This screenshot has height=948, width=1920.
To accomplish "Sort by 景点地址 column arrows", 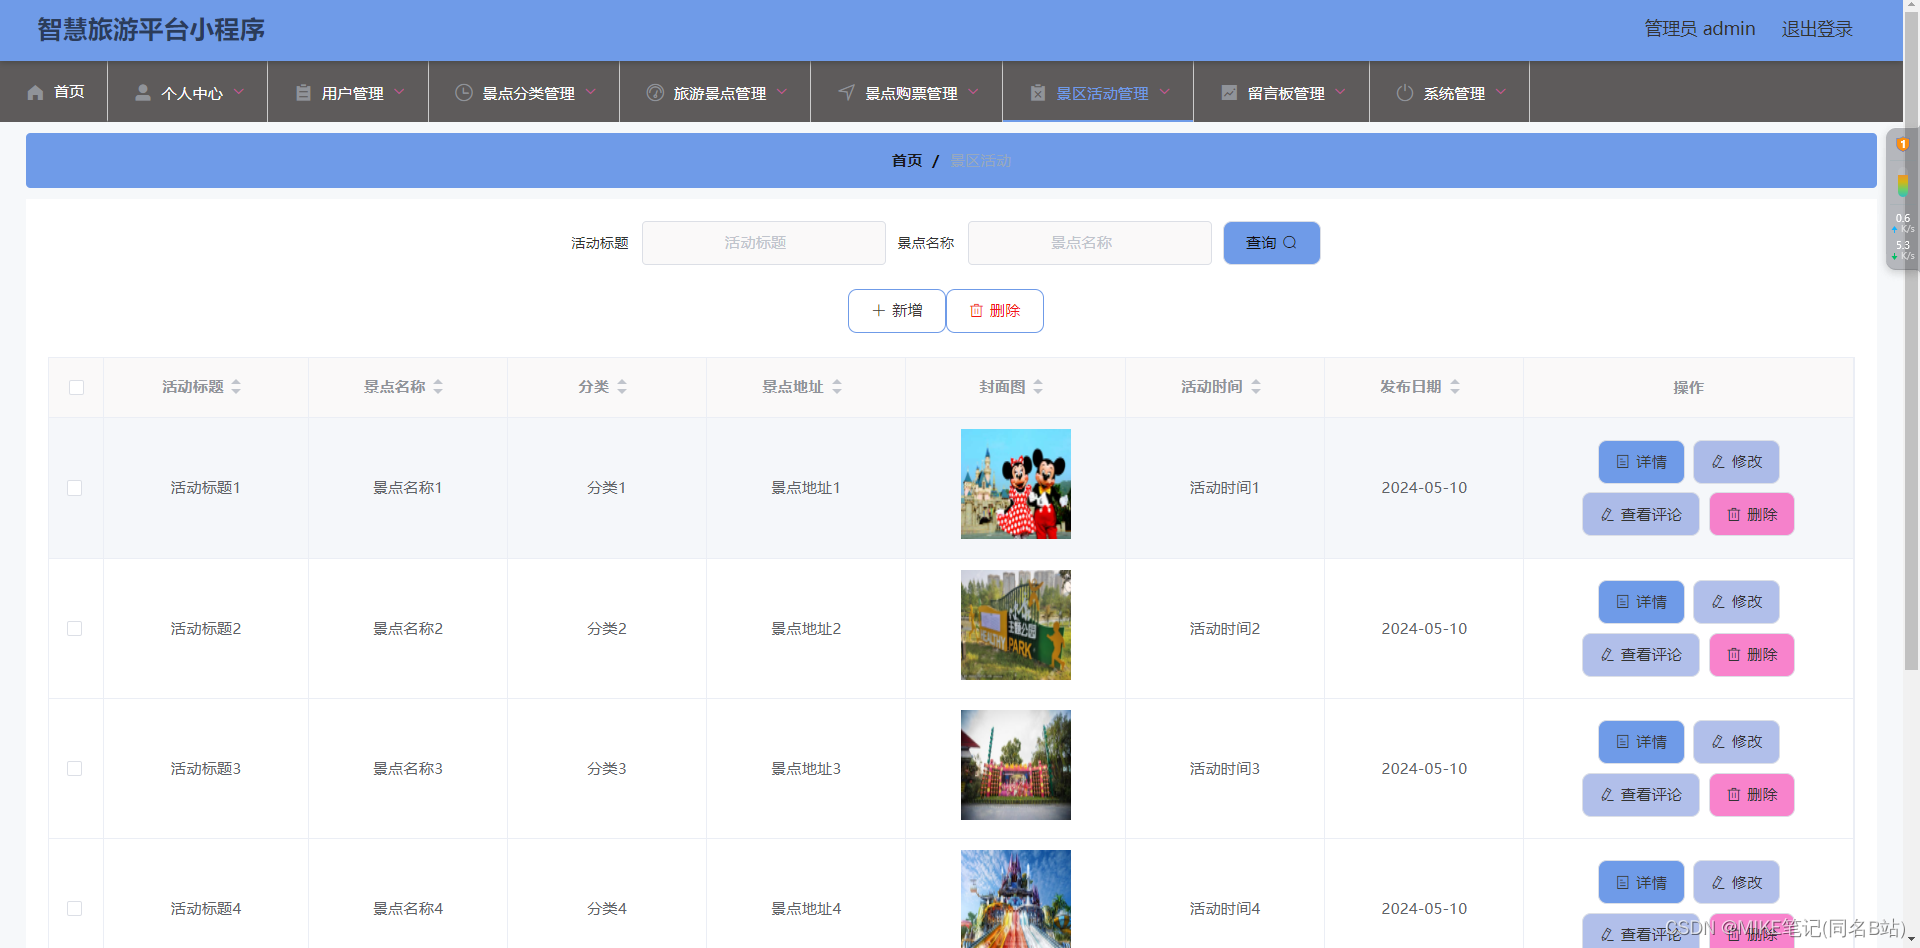I will pos(837,387).
